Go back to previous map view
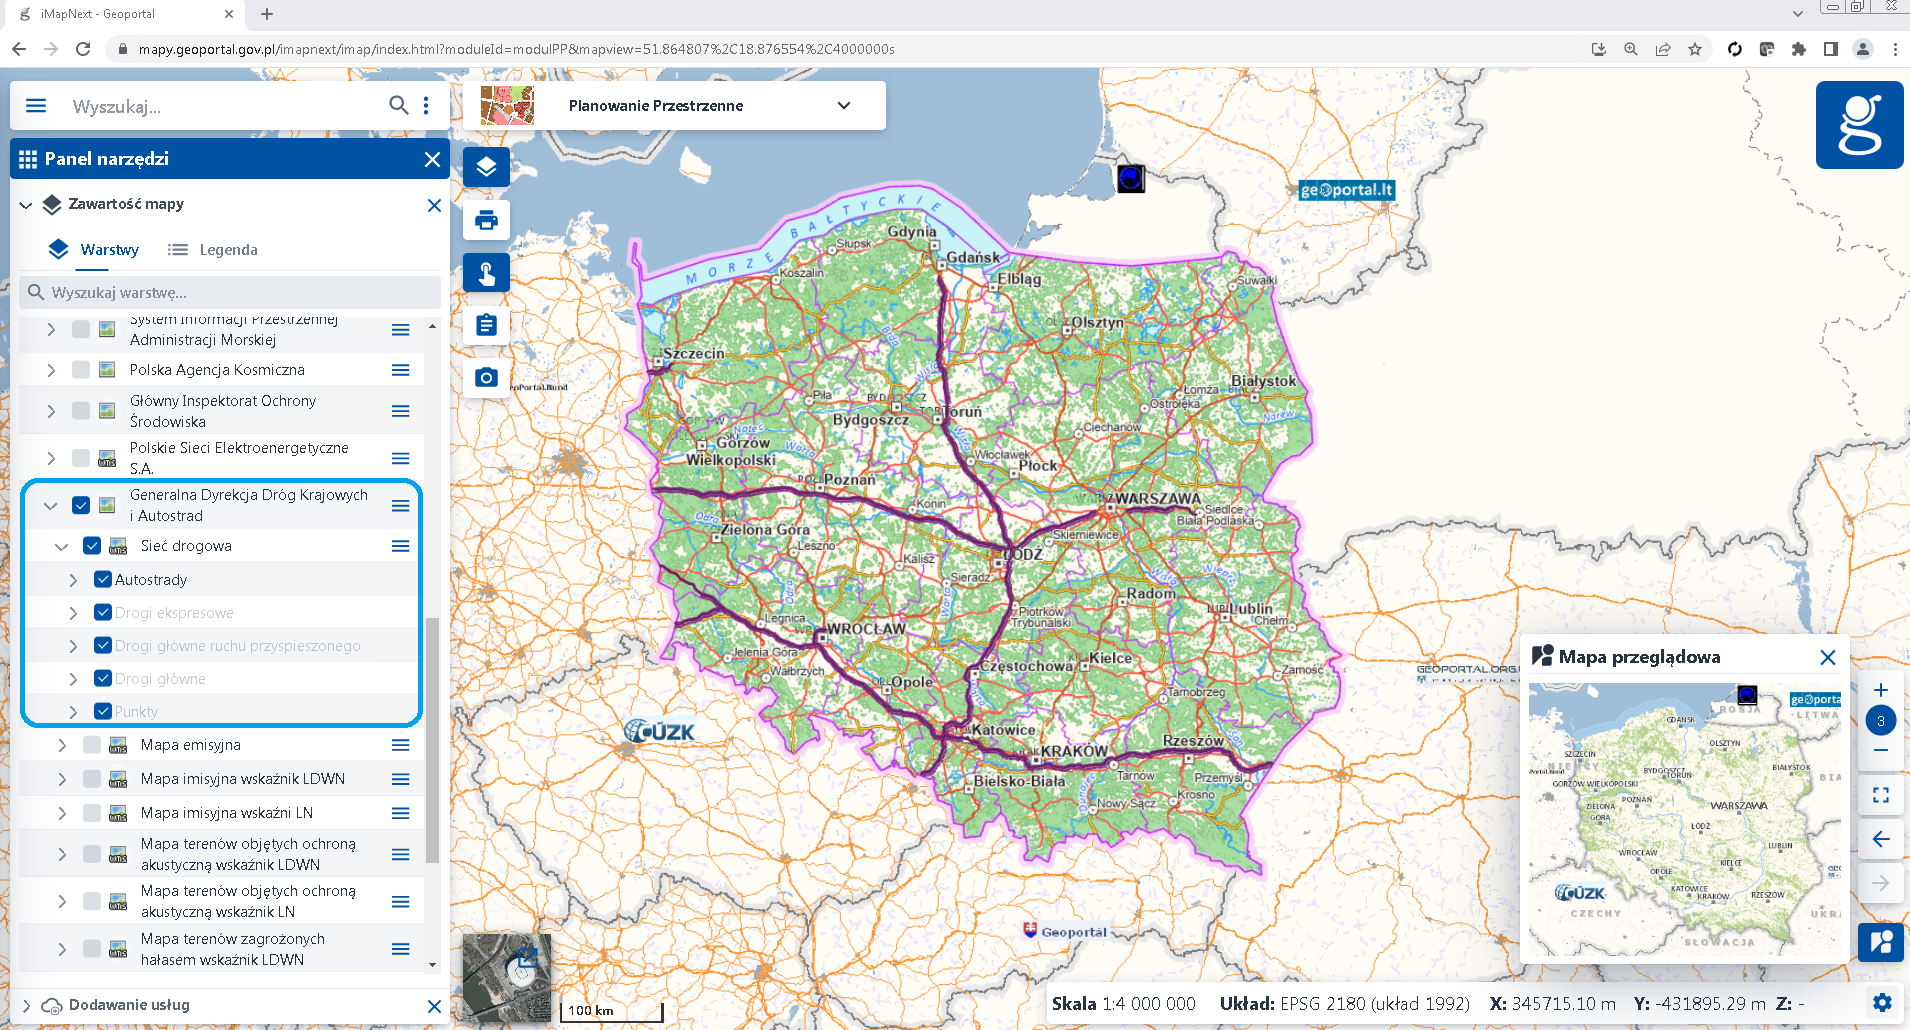1910x1030 pixels. (1880, 839)
